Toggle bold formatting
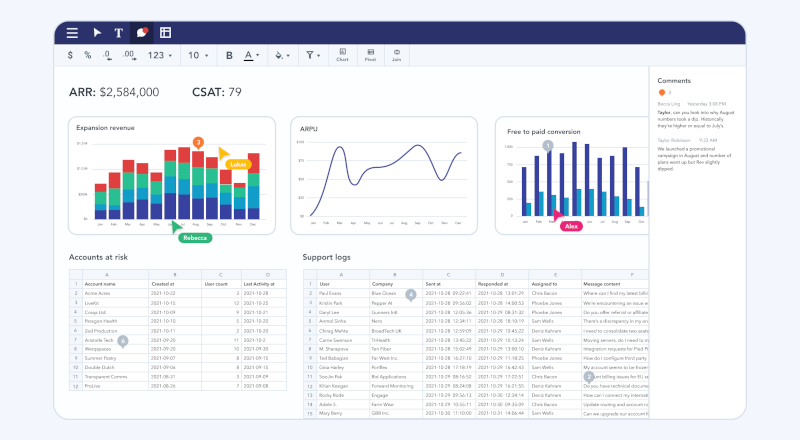800x440 pixels. coord(229,55)
